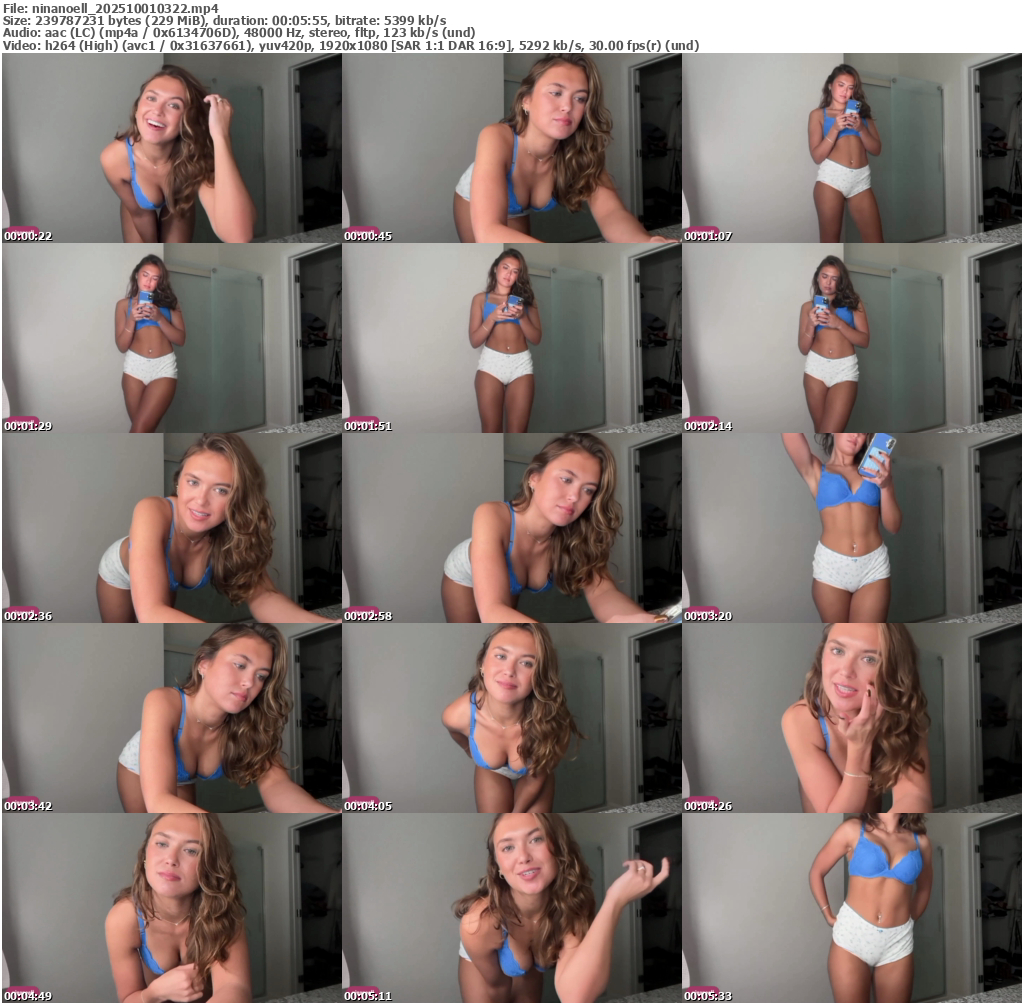
Task: Open the frame stamped 00:00:45
Action: (512, 148)
